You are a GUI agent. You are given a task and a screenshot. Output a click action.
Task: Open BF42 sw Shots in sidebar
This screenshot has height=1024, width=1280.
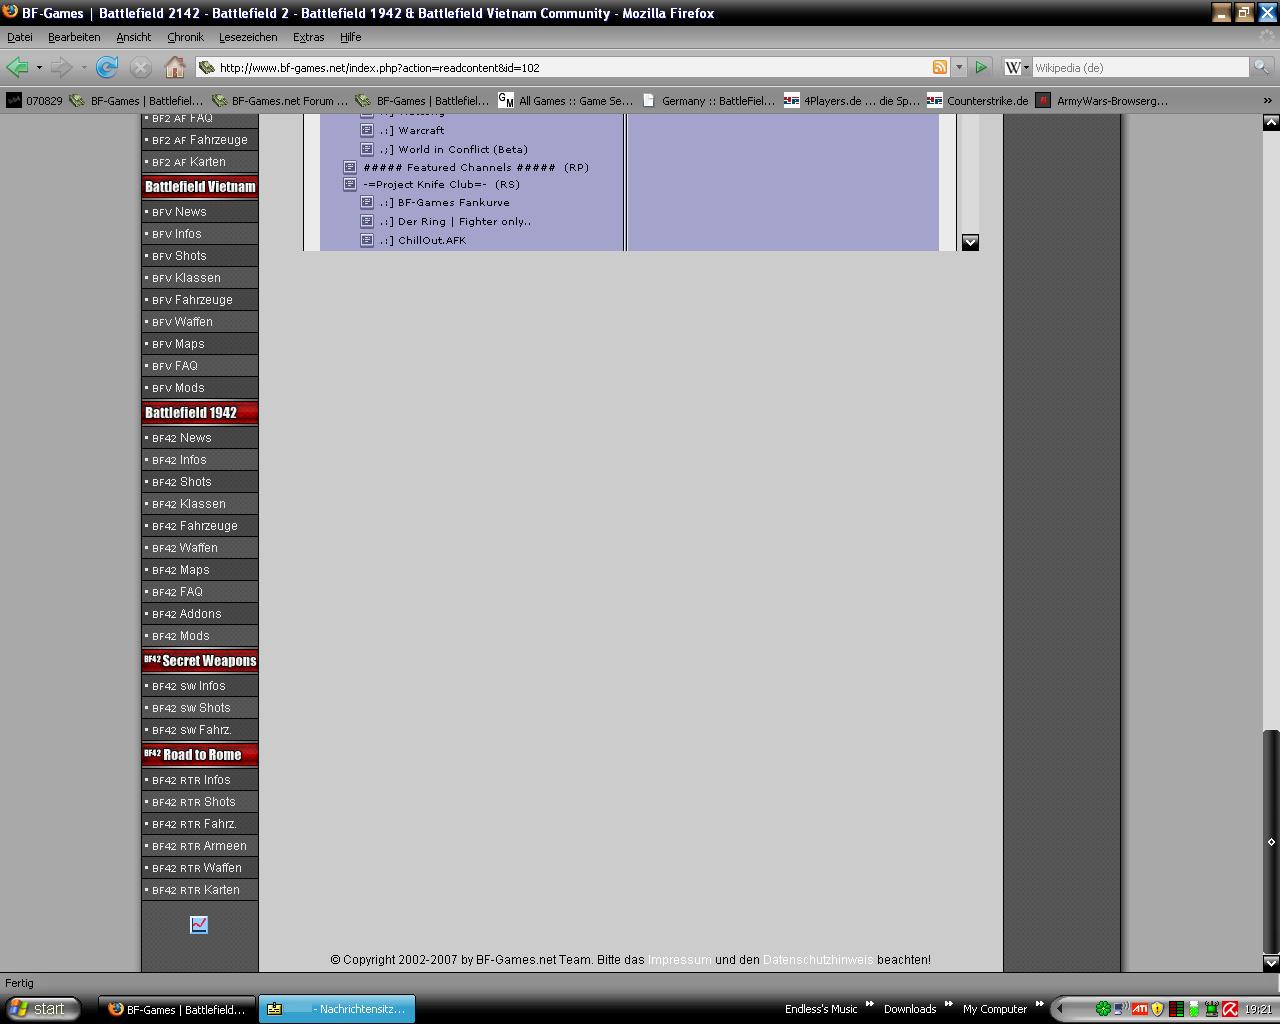click(x=200, y=708)
